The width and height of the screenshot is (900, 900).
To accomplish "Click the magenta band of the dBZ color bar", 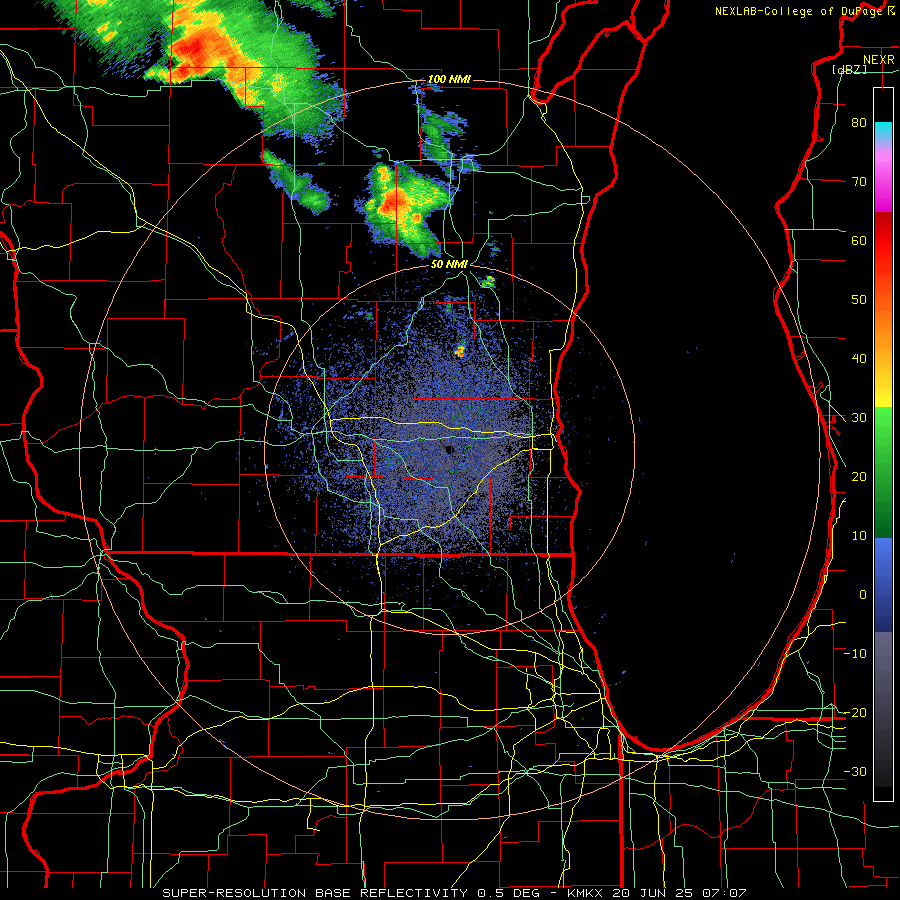I will pos(883,189).
